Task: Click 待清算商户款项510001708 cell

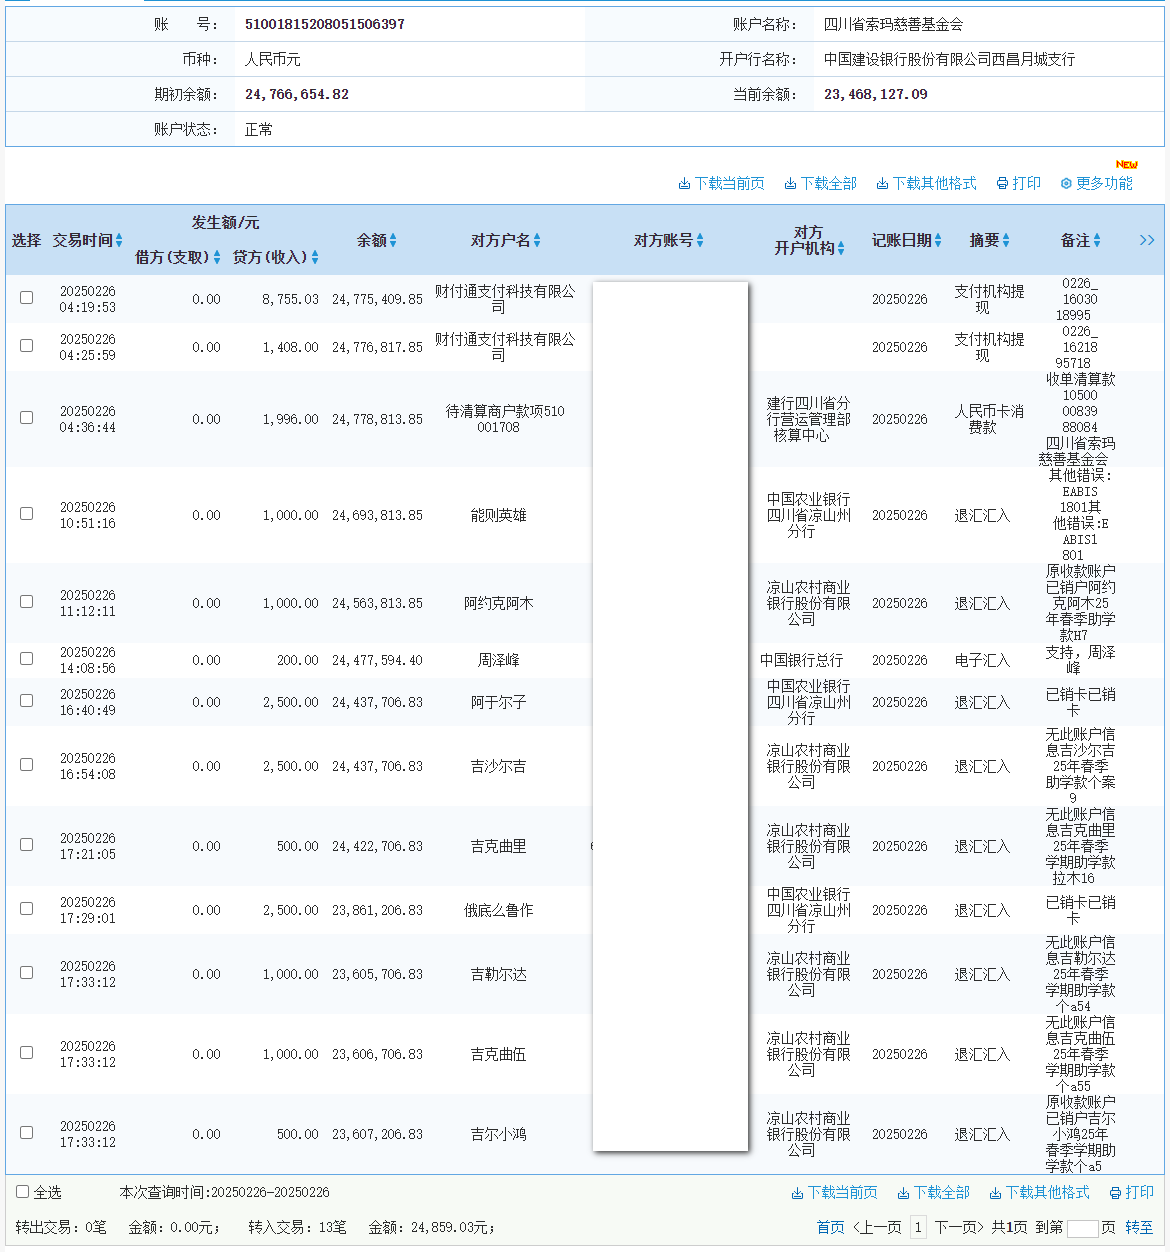Action: tap(505, 419)
